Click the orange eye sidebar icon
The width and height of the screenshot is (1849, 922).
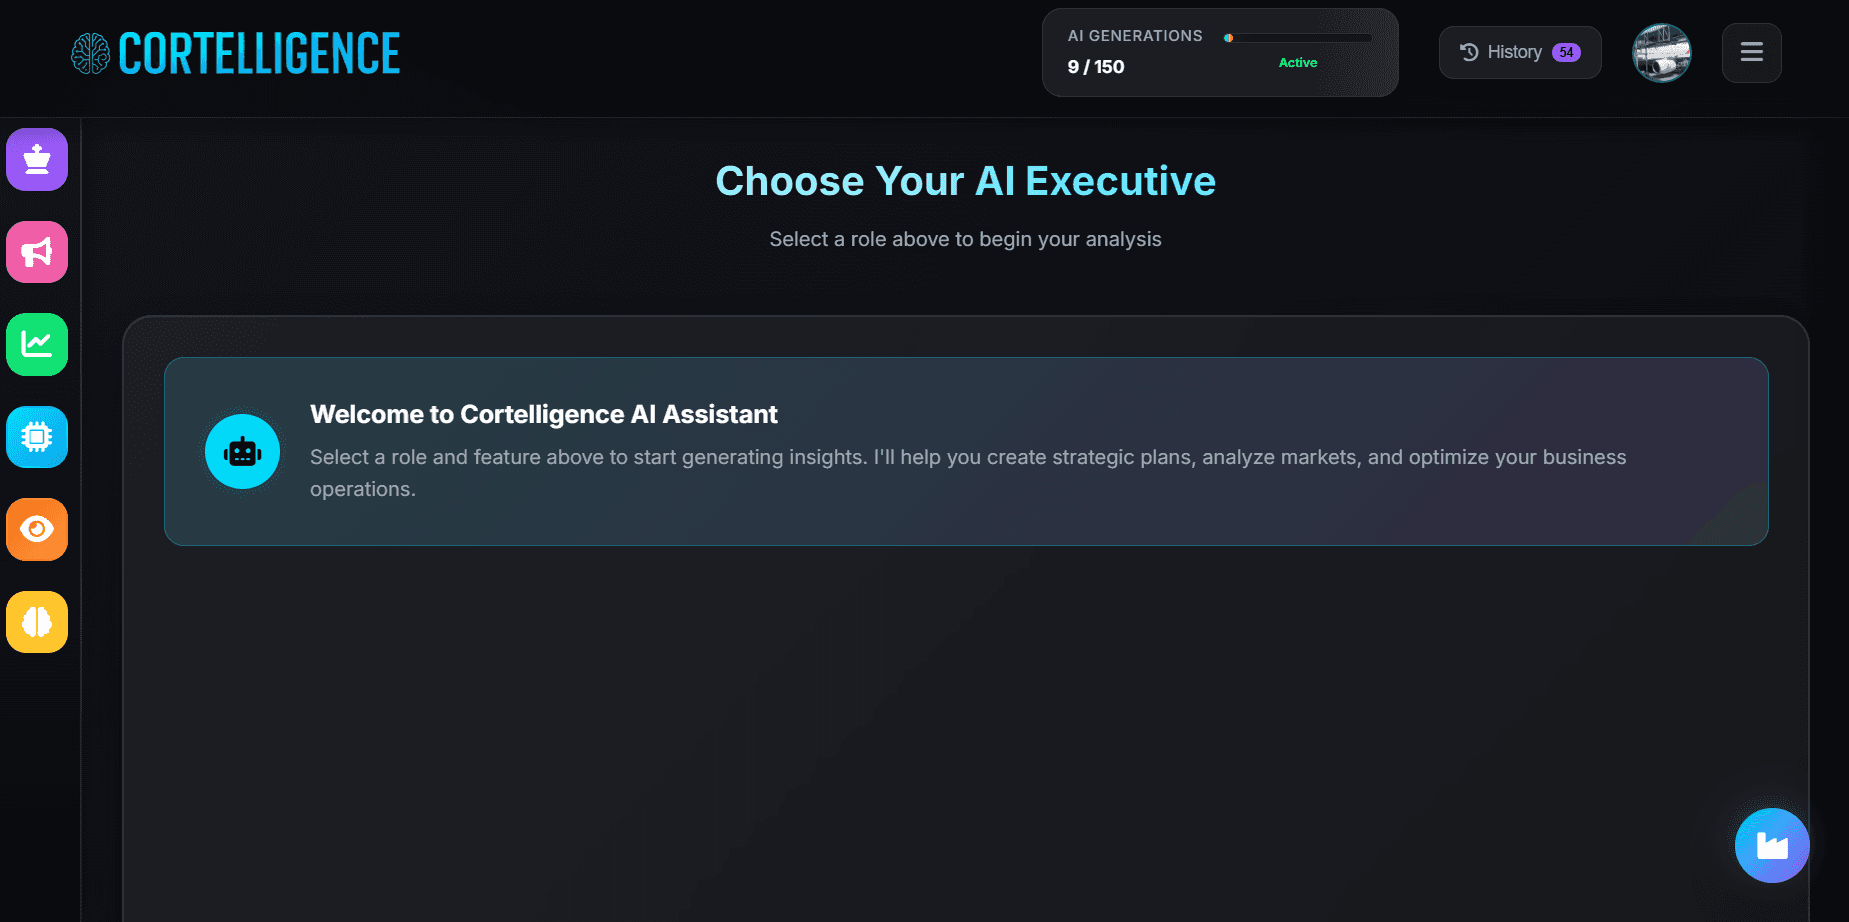(x=37, y=529)
